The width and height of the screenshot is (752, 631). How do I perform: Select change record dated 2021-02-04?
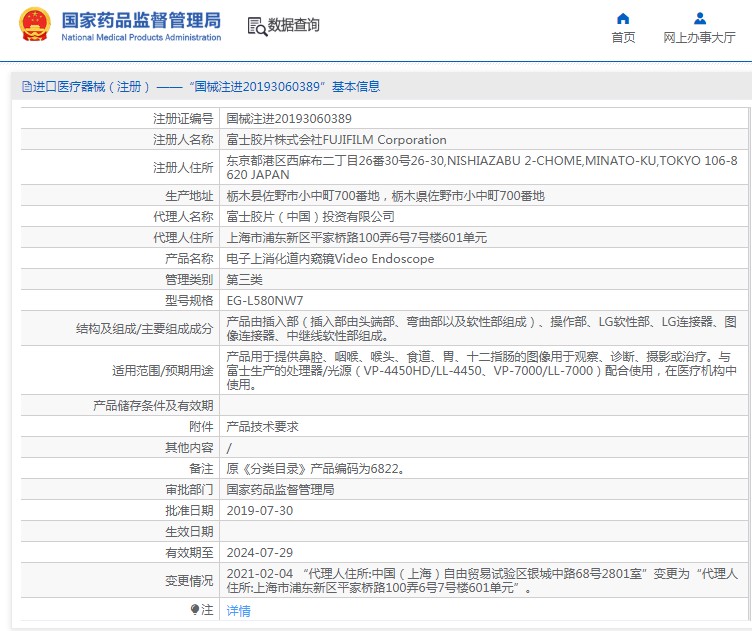point(482,581)
